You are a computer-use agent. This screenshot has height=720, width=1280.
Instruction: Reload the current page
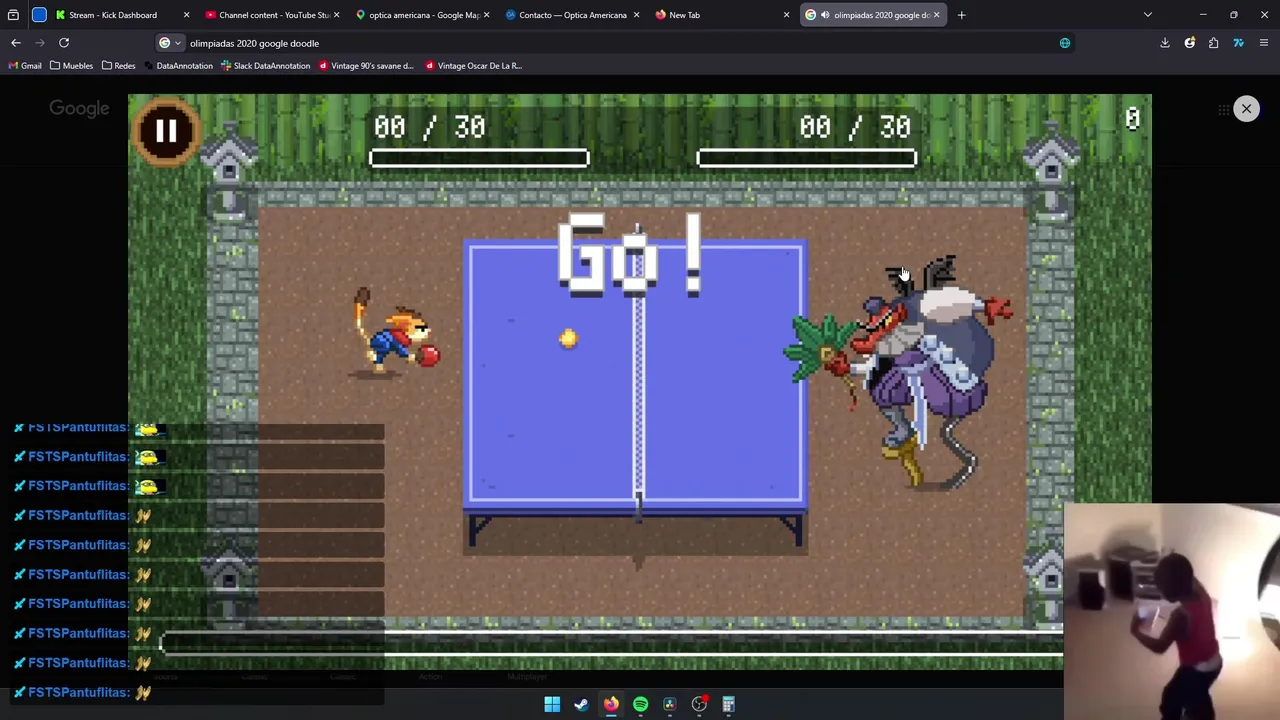64,43
